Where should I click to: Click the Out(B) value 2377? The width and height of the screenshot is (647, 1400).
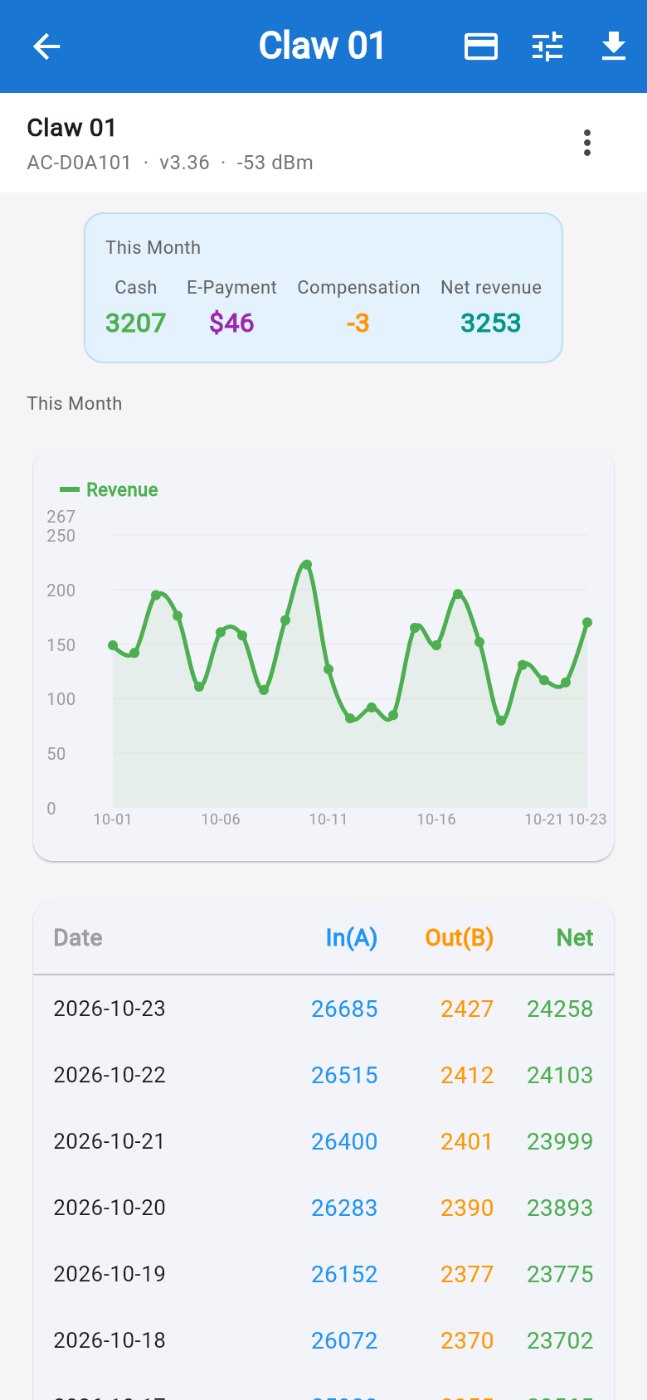[467, 1274]
